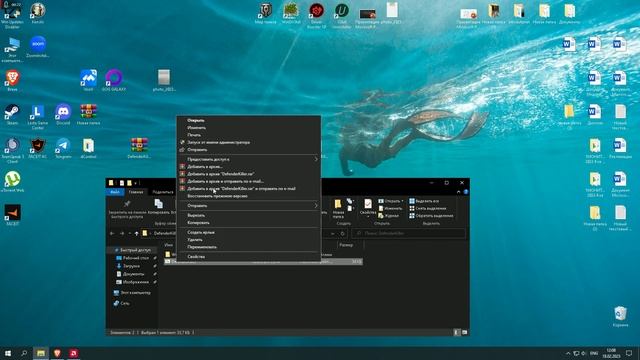This screenshot has height=360, width=640.
Task: Expand "Предоставить доступ к" submenu
Action: [249, 159]
